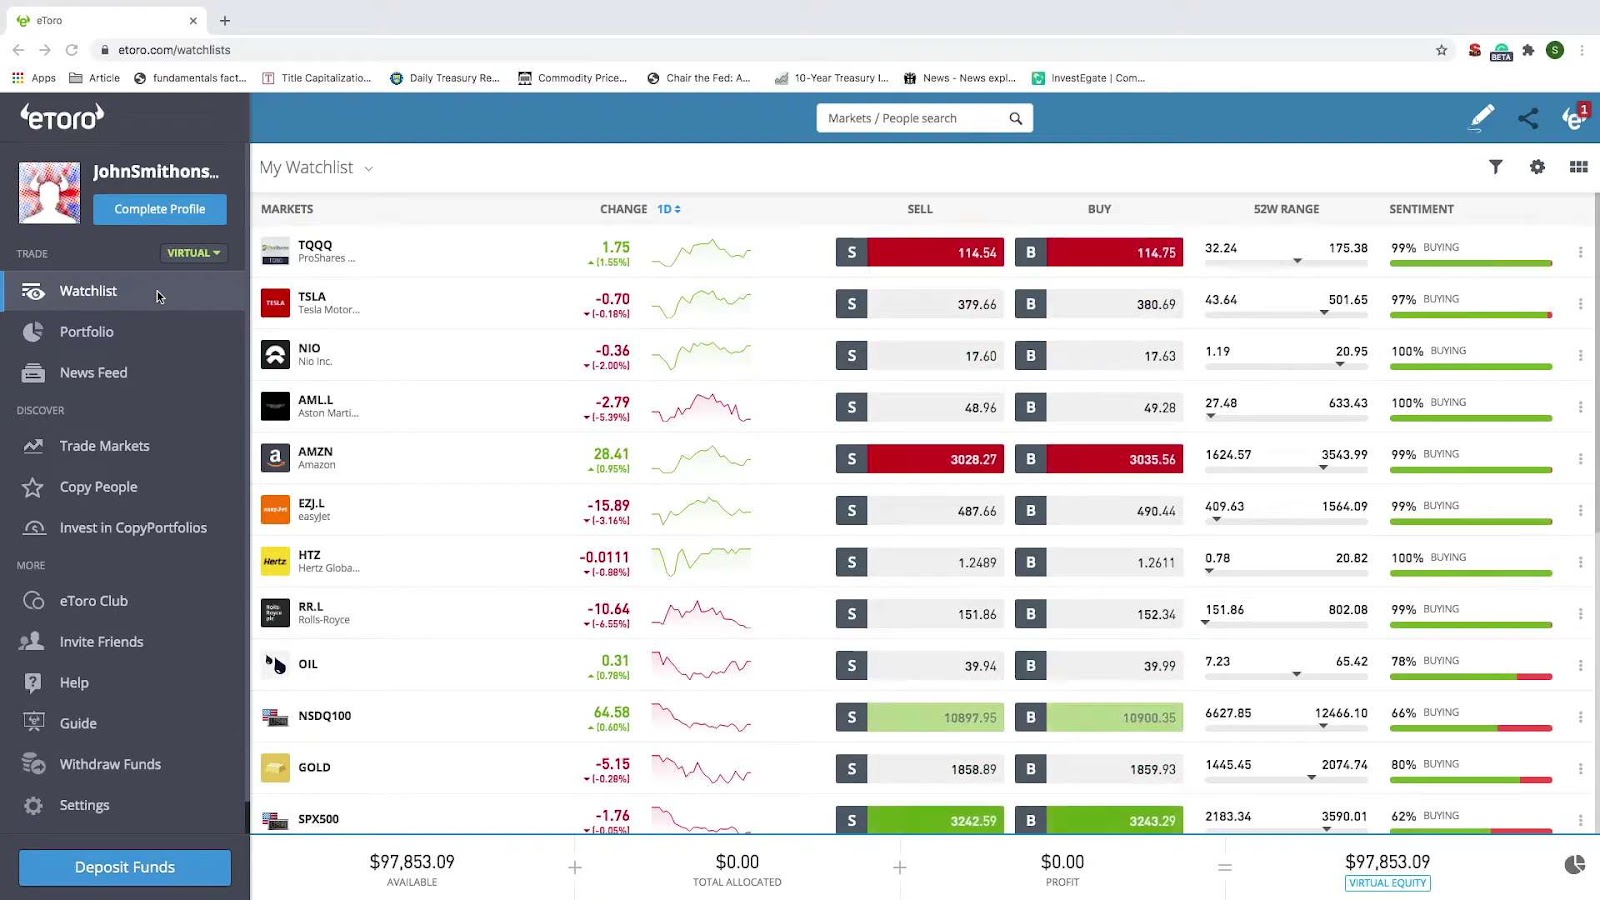The width and height of the screenshot is (1600, 900).
Task: Click the search magnifier icon
Action: click(1016, 118)
